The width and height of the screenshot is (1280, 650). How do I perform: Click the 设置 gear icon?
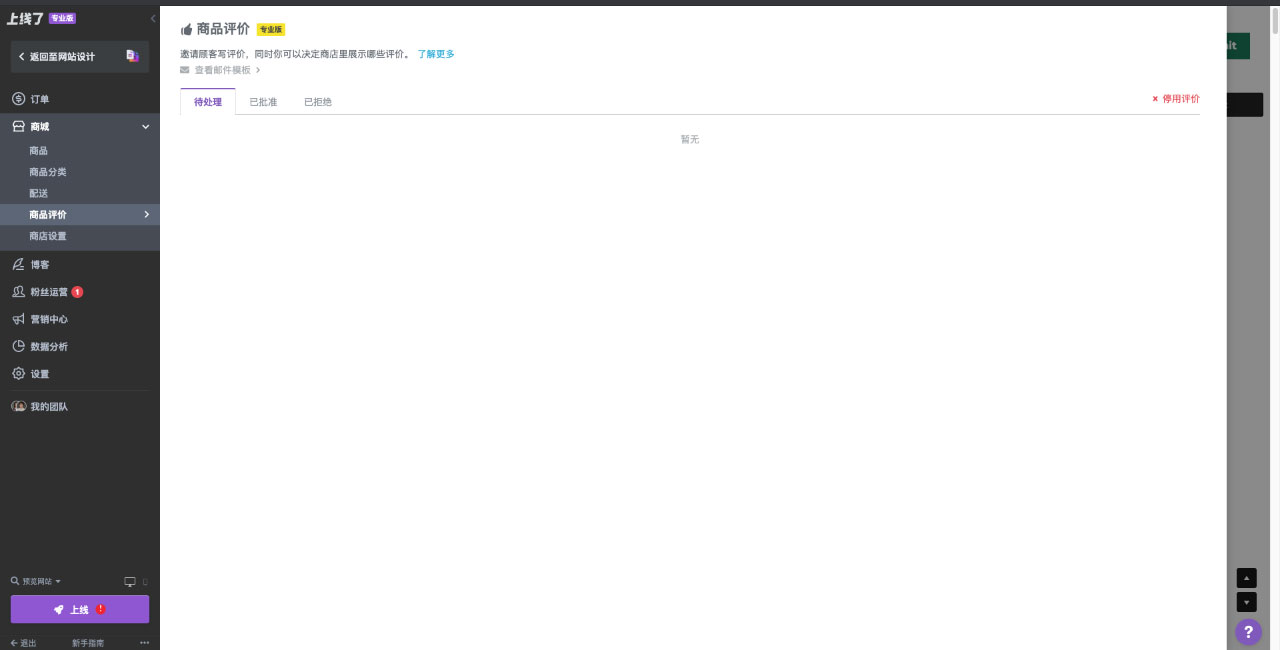coord(18,374)
